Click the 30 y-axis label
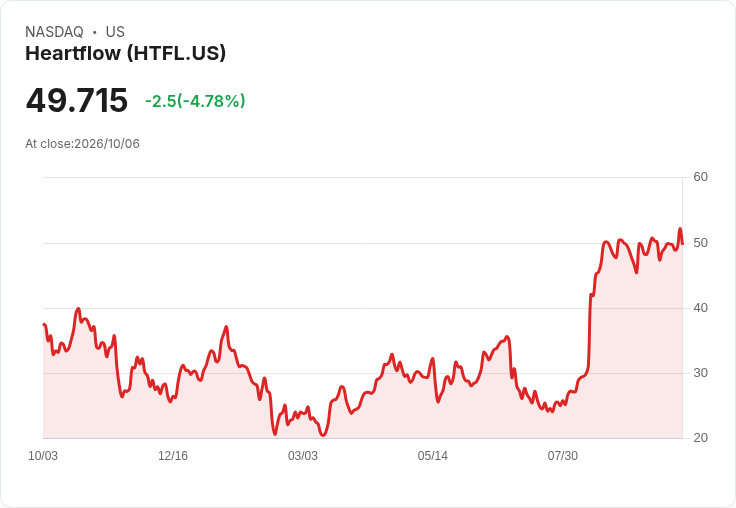Screen dimensions: 736x508 pyautogui.click(x=700, y=373)
